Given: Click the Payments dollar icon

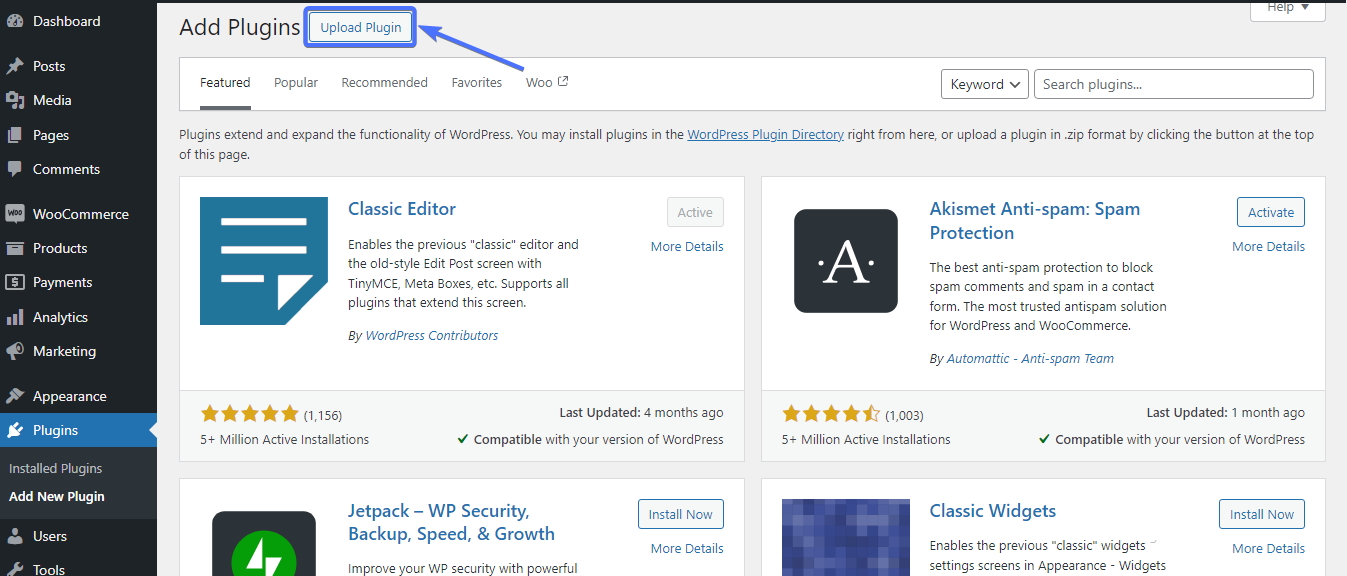Looking at the screenshot, I should (15, 282).
